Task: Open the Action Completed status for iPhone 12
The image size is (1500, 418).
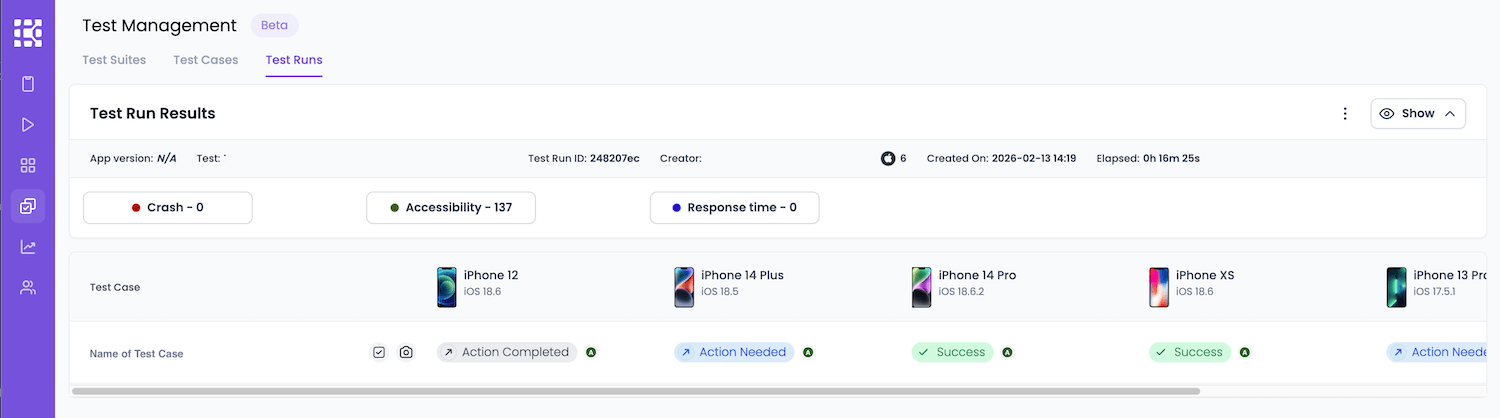Action: click(507, 352)
